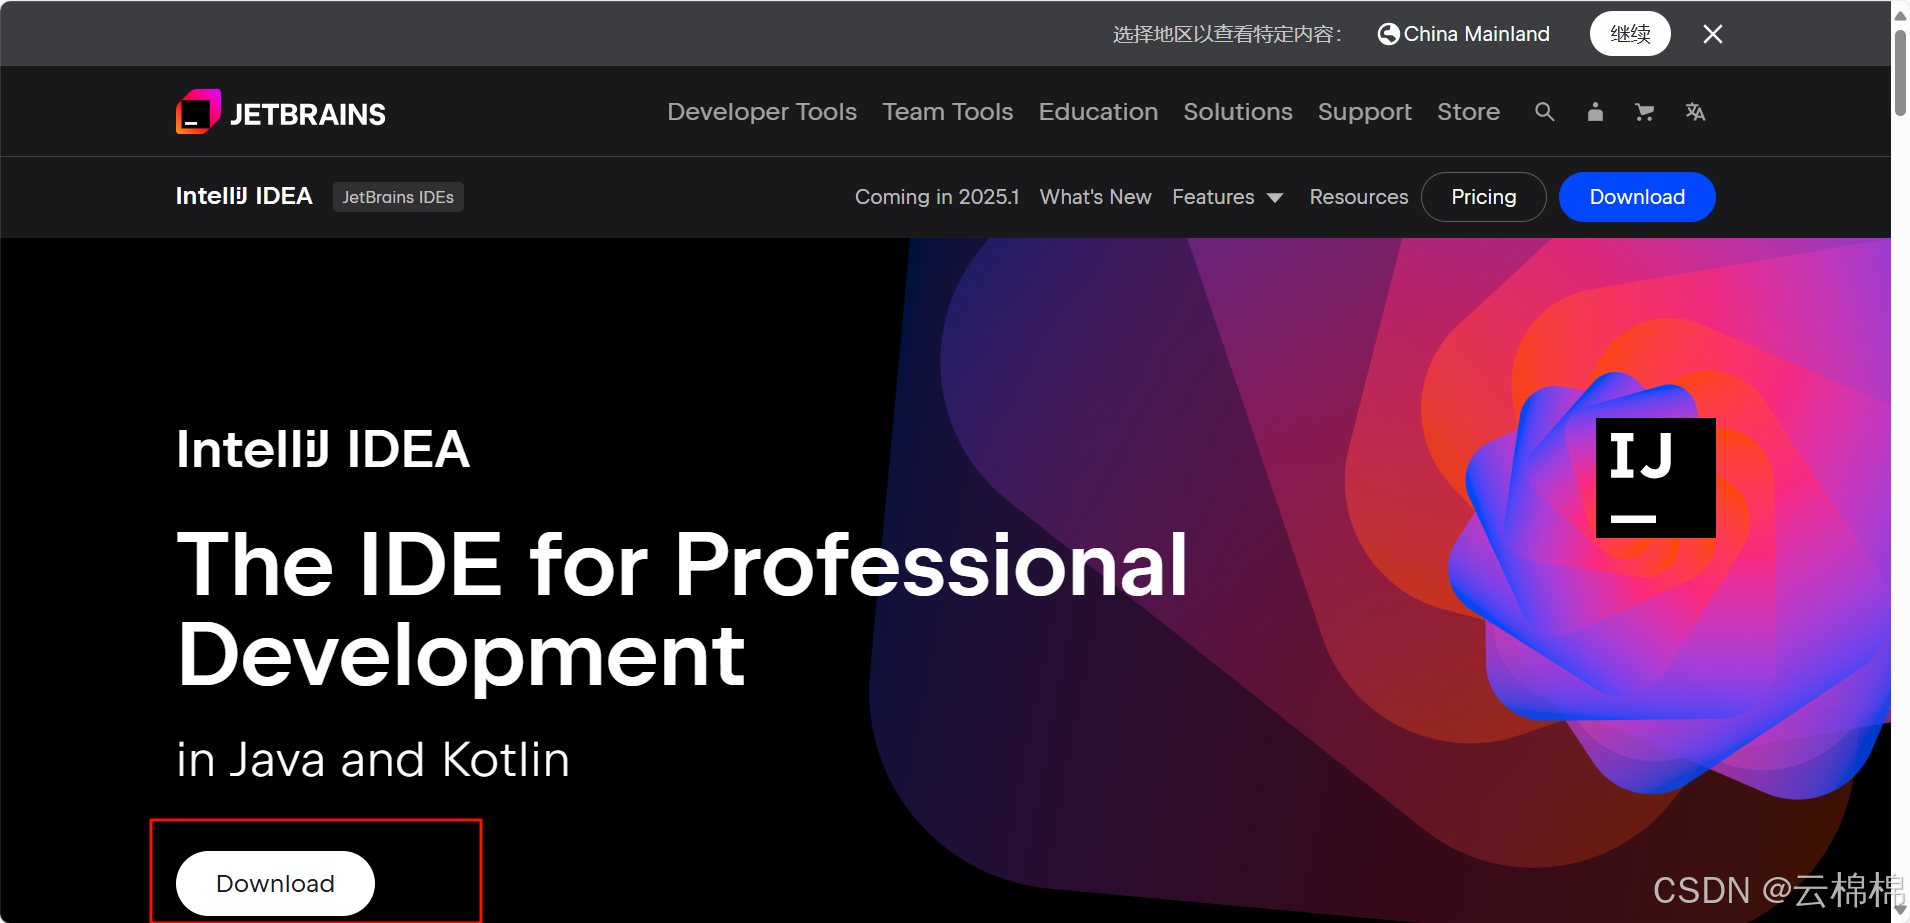
Task: Click the 继续 continue button
Action: pos(1630,34)
